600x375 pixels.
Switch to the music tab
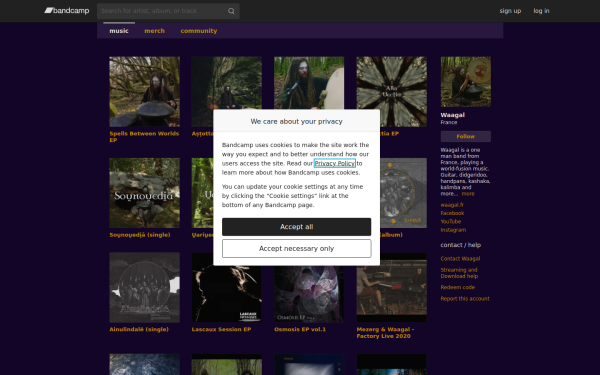tap(119, 31)
